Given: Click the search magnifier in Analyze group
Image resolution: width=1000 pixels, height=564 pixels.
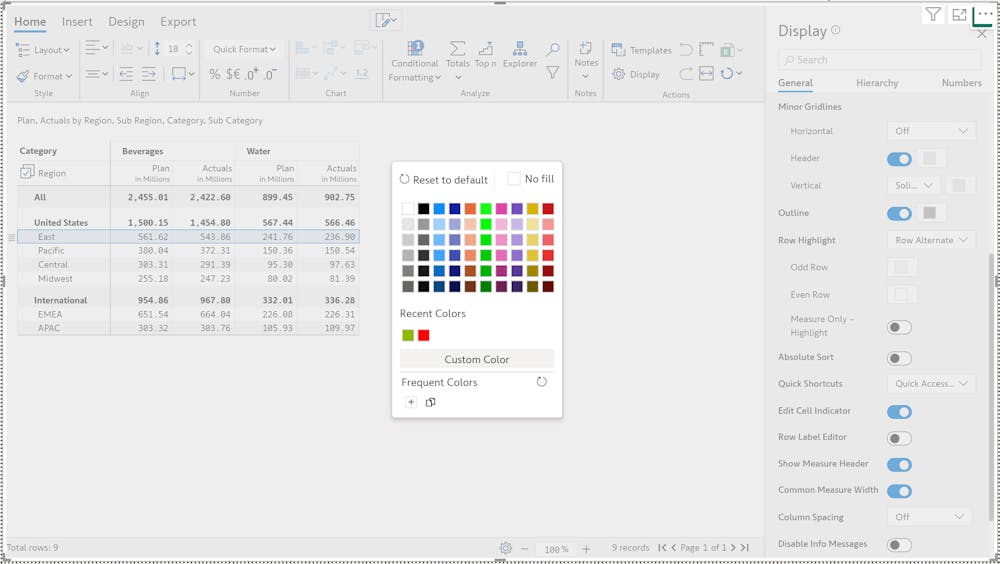Looking at the screenshot, I should (552, 49).
